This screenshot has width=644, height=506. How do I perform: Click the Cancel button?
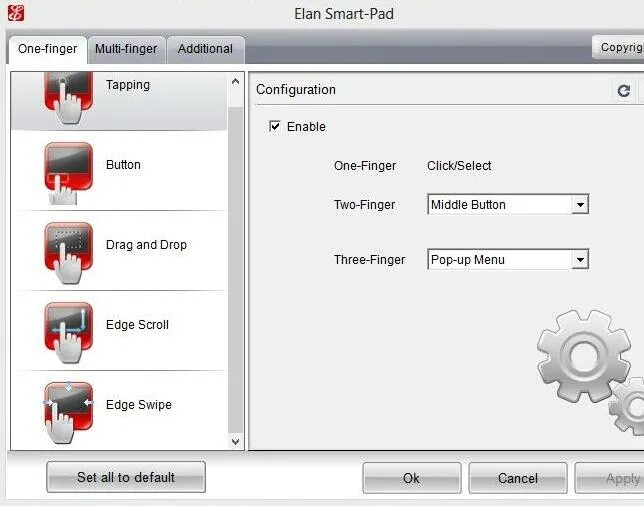tap(518, 478)
